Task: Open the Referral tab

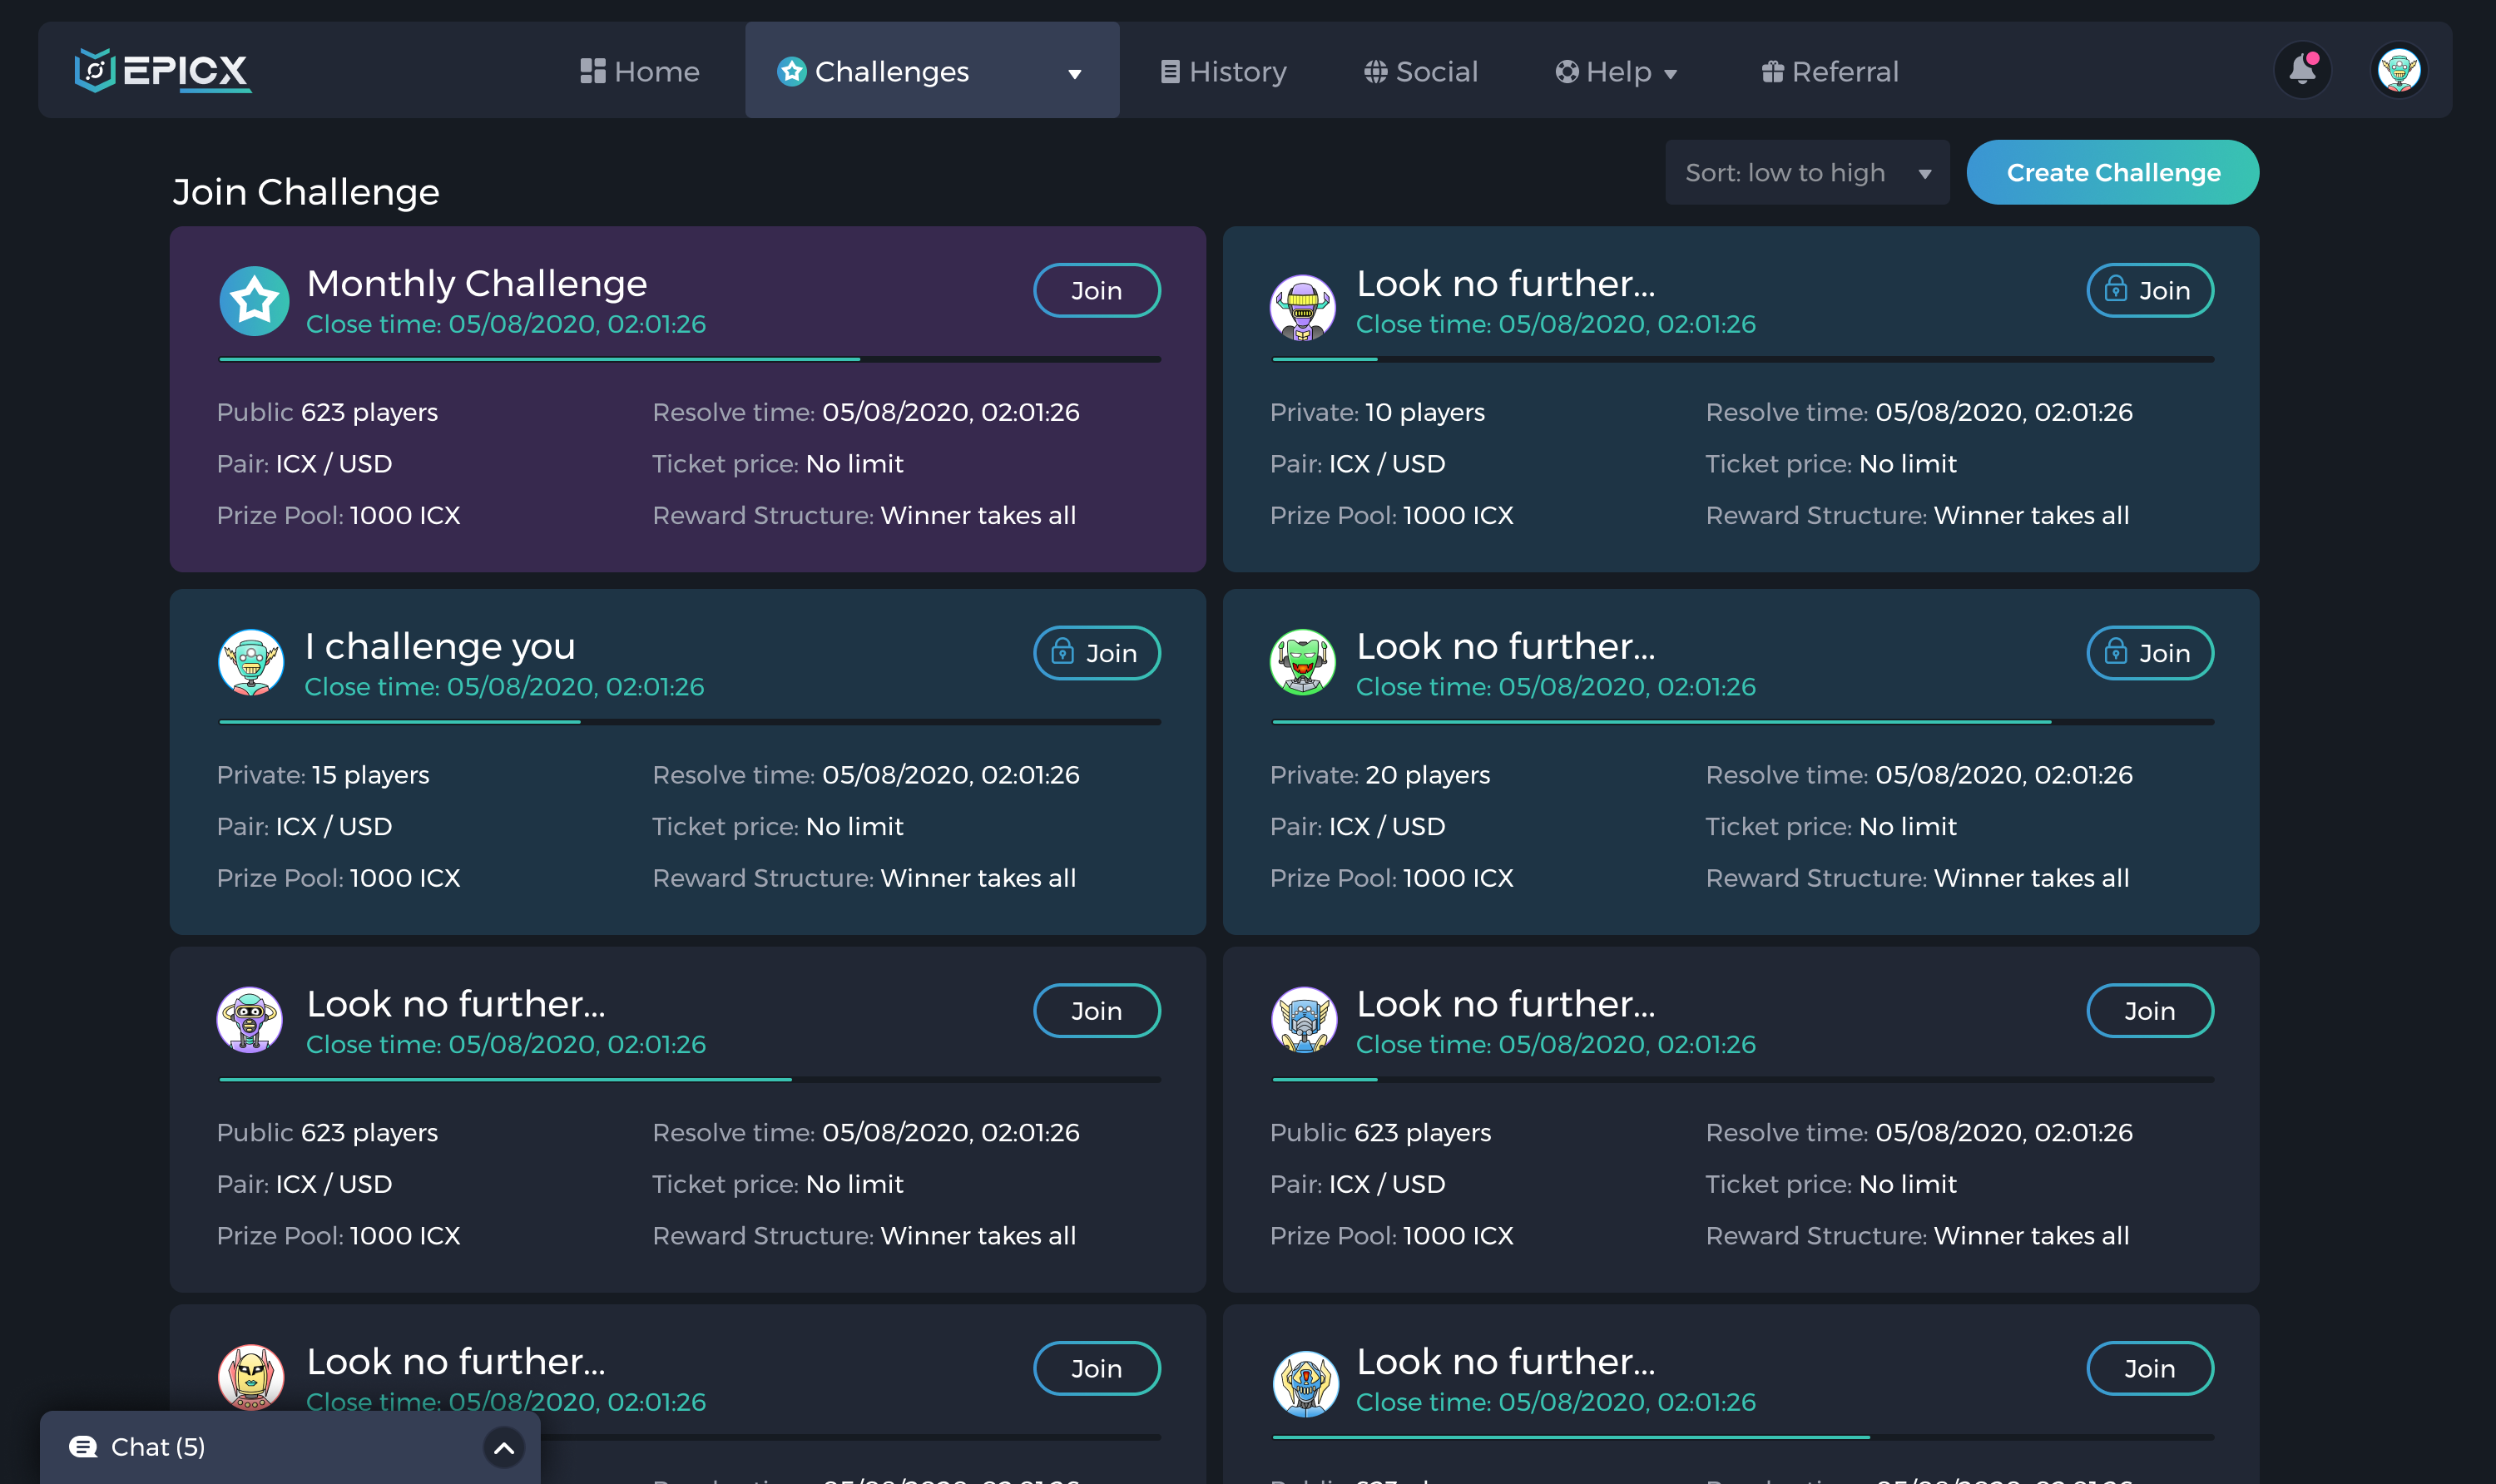Action: [1830, 71]
